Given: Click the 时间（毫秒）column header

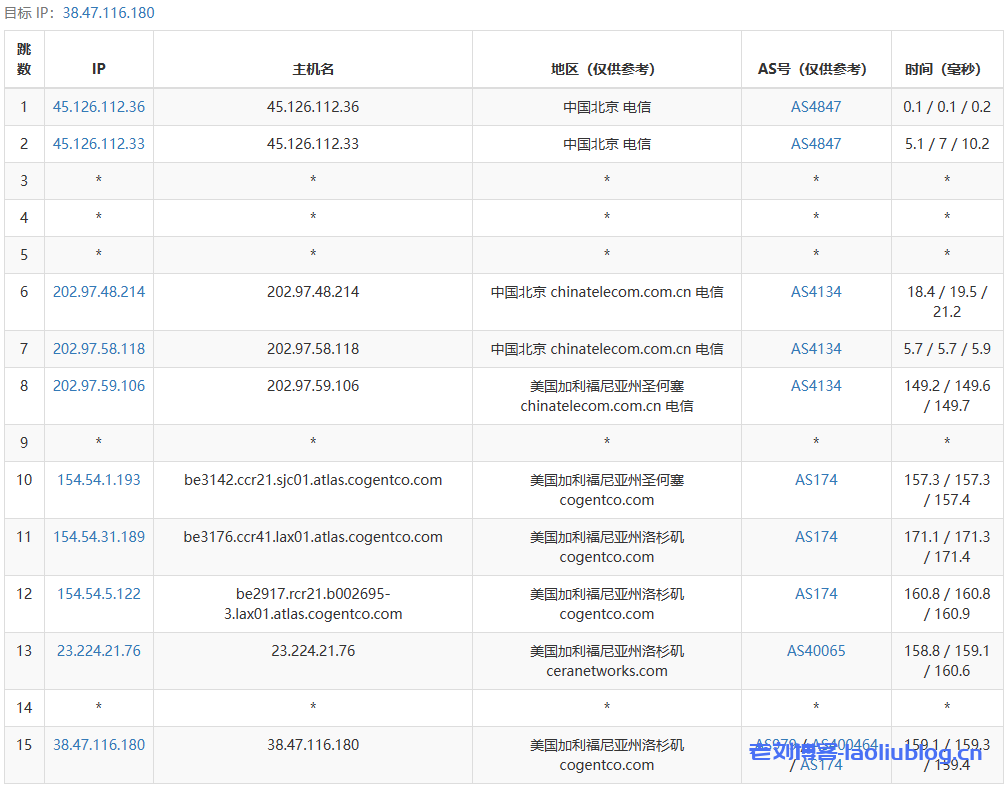Looking at the screenshot, I should click(x=947, y=69).
